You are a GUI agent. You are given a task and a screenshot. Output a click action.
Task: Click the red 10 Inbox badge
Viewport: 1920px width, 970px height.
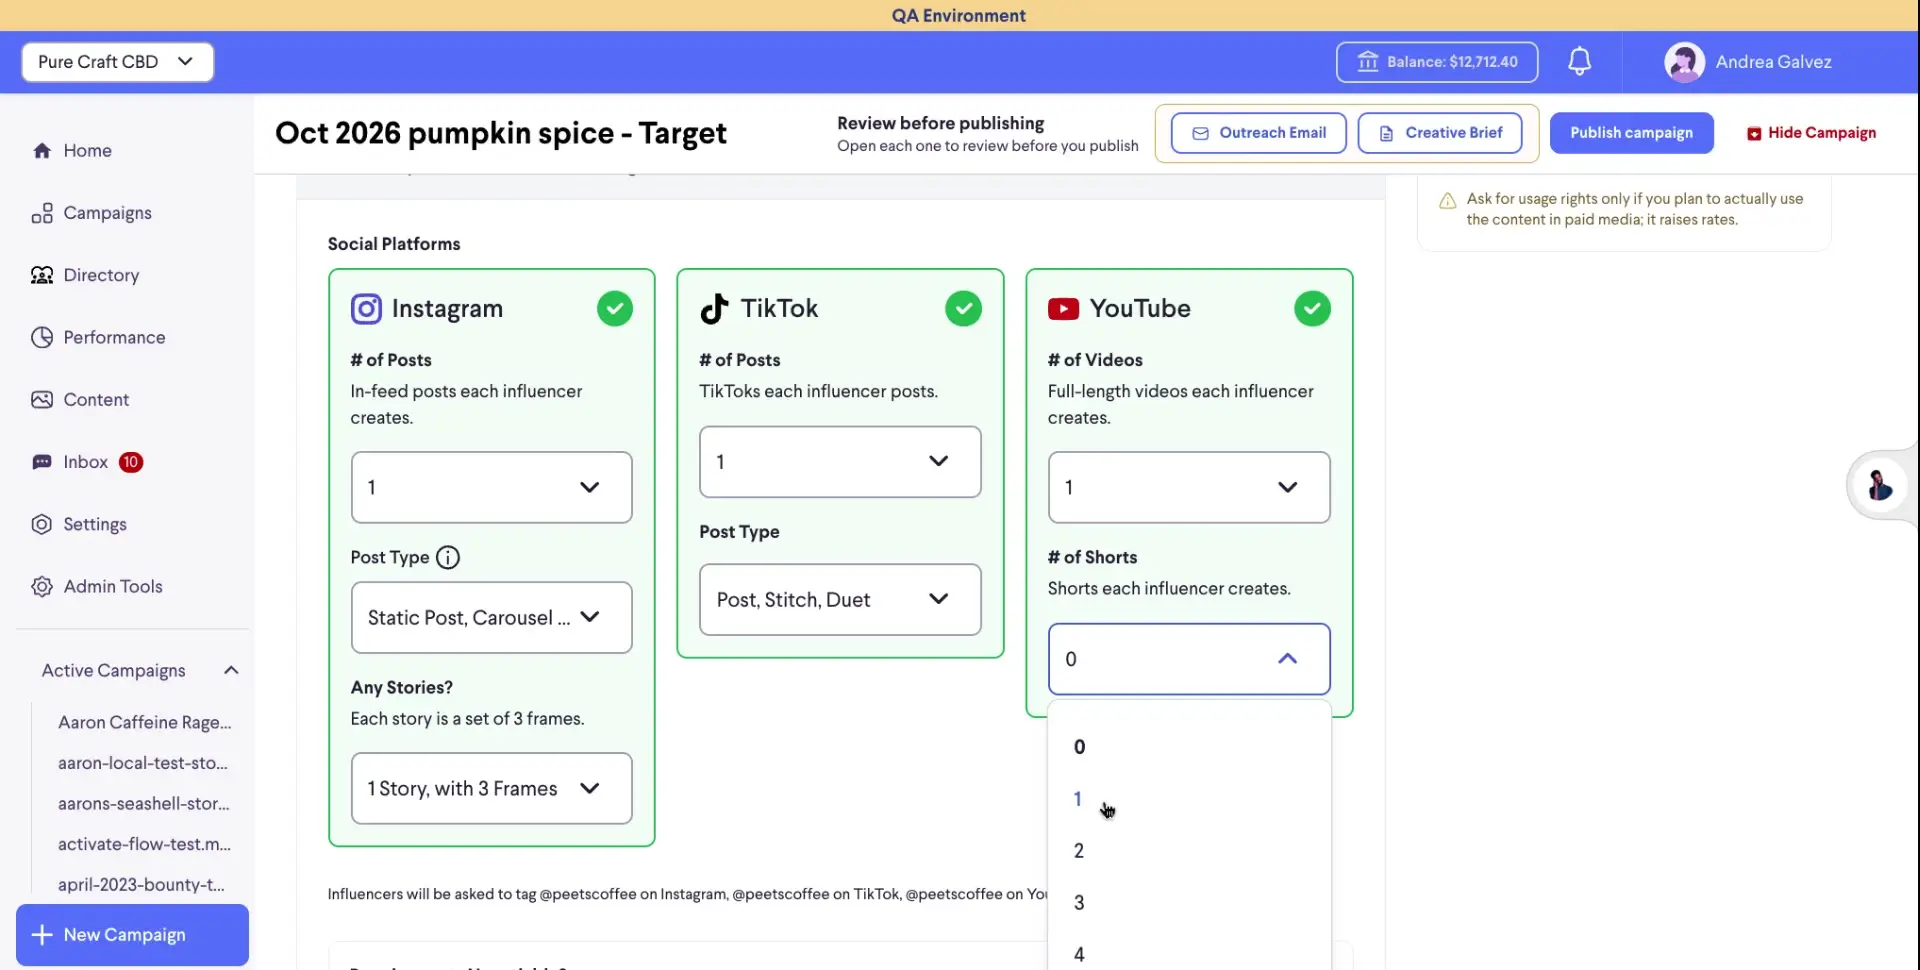tap(131, 462)
